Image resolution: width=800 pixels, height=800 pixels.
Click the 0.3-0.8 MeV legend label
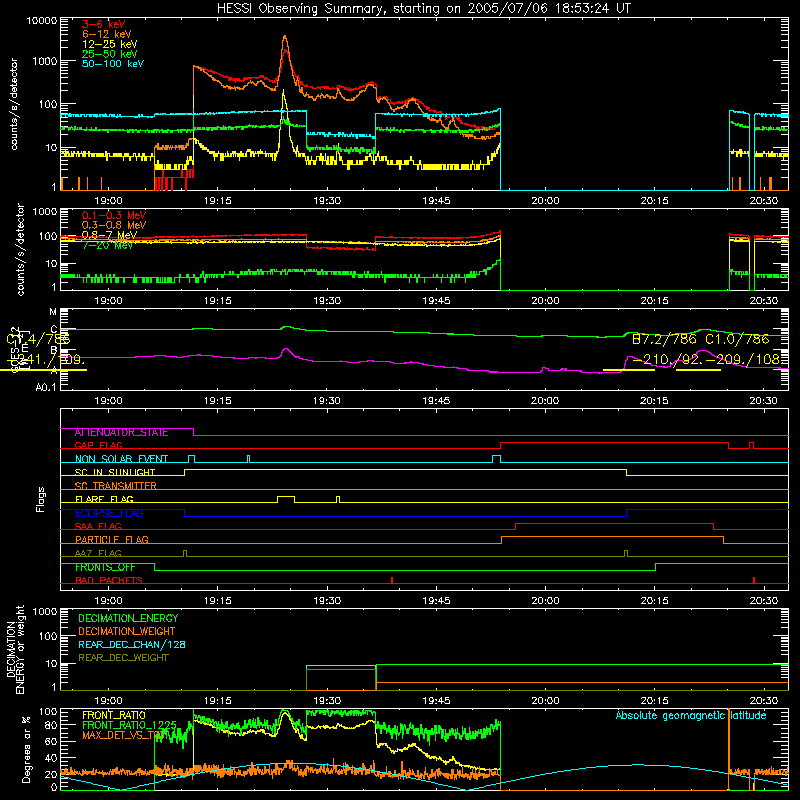pos(114,225)
